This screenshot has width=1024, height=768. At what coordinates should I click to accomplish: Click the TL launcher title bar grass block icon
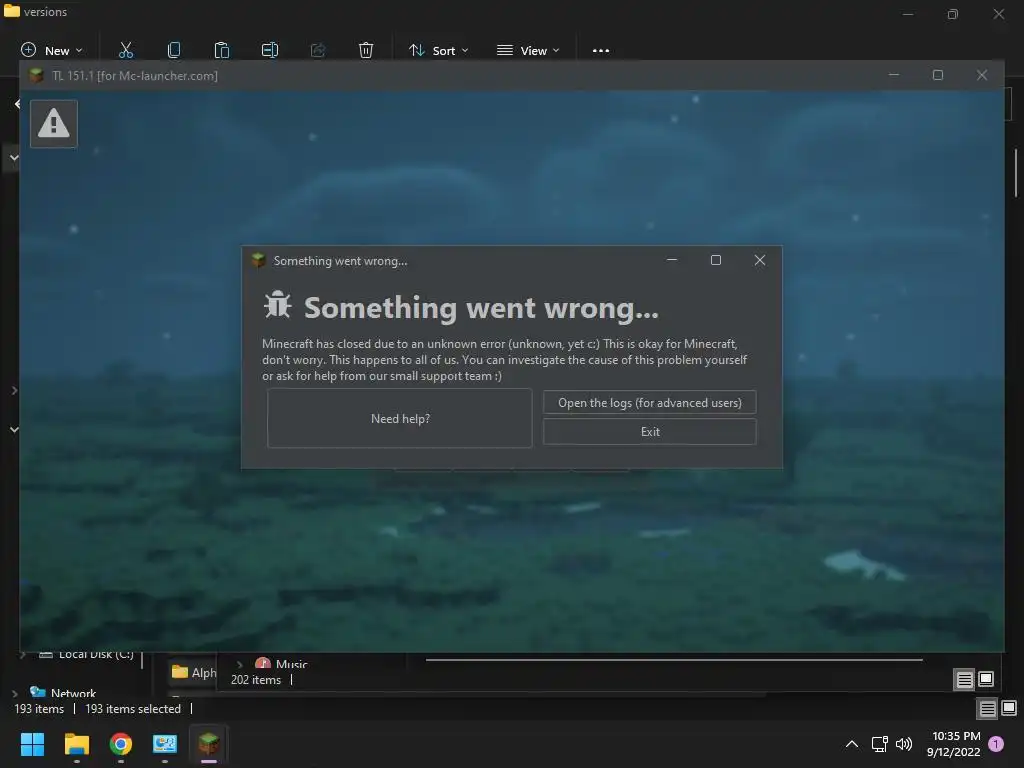[37, 76]
